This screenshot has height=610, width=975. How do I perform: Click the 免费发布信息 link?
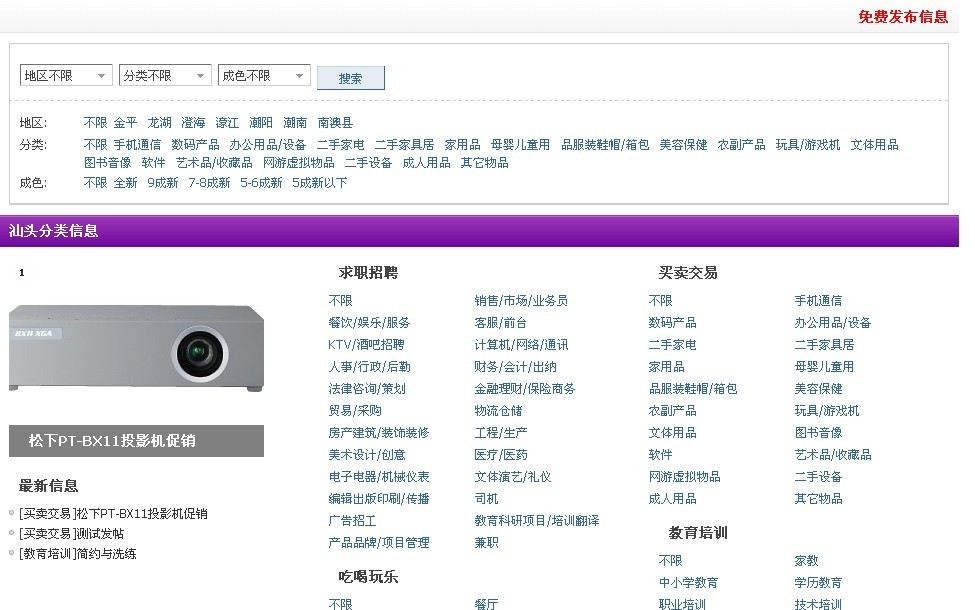tap(902, 17)
